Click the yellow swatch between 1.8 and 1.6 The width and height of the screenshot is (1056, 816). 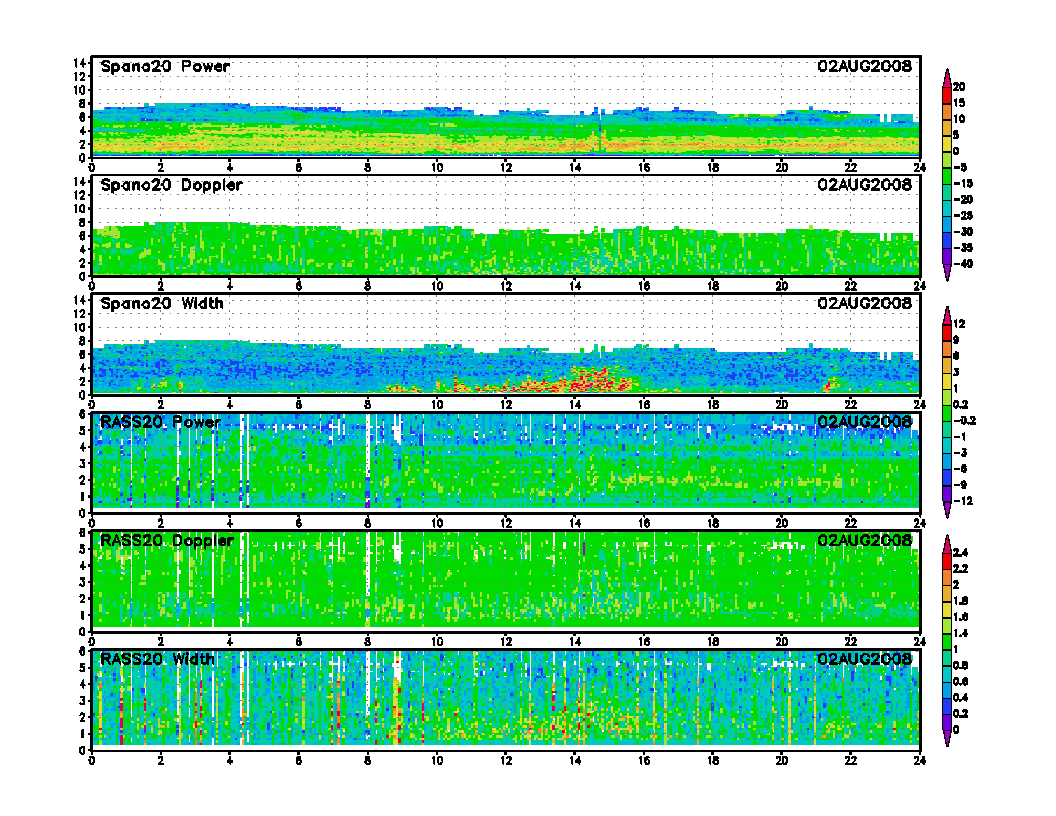tap(947, 609)
